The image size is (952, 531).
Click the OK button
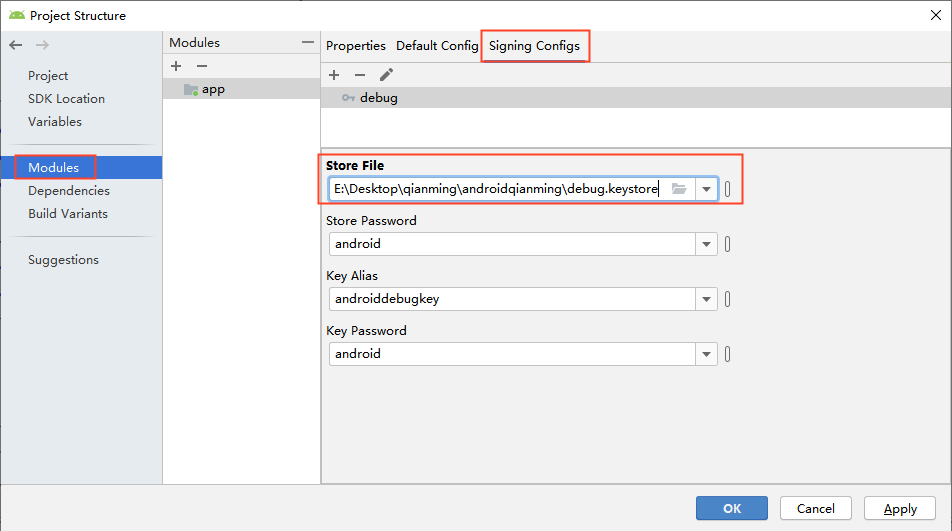(732, 508)
